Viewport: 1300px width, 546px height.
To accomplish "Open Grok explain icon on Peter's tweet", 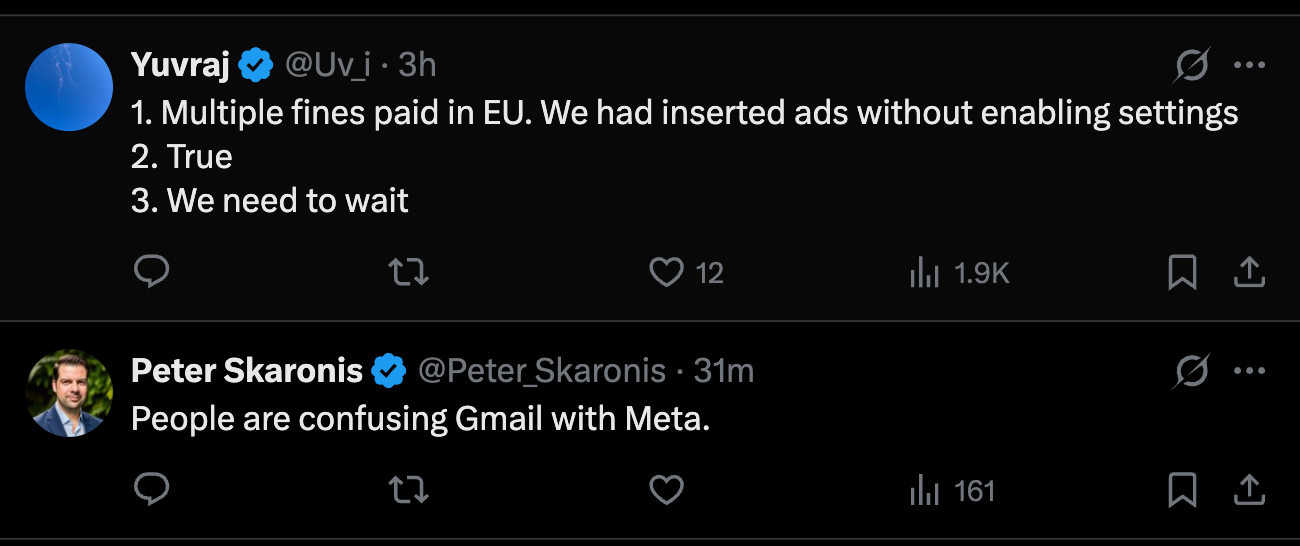I will tap(1191, 372).
